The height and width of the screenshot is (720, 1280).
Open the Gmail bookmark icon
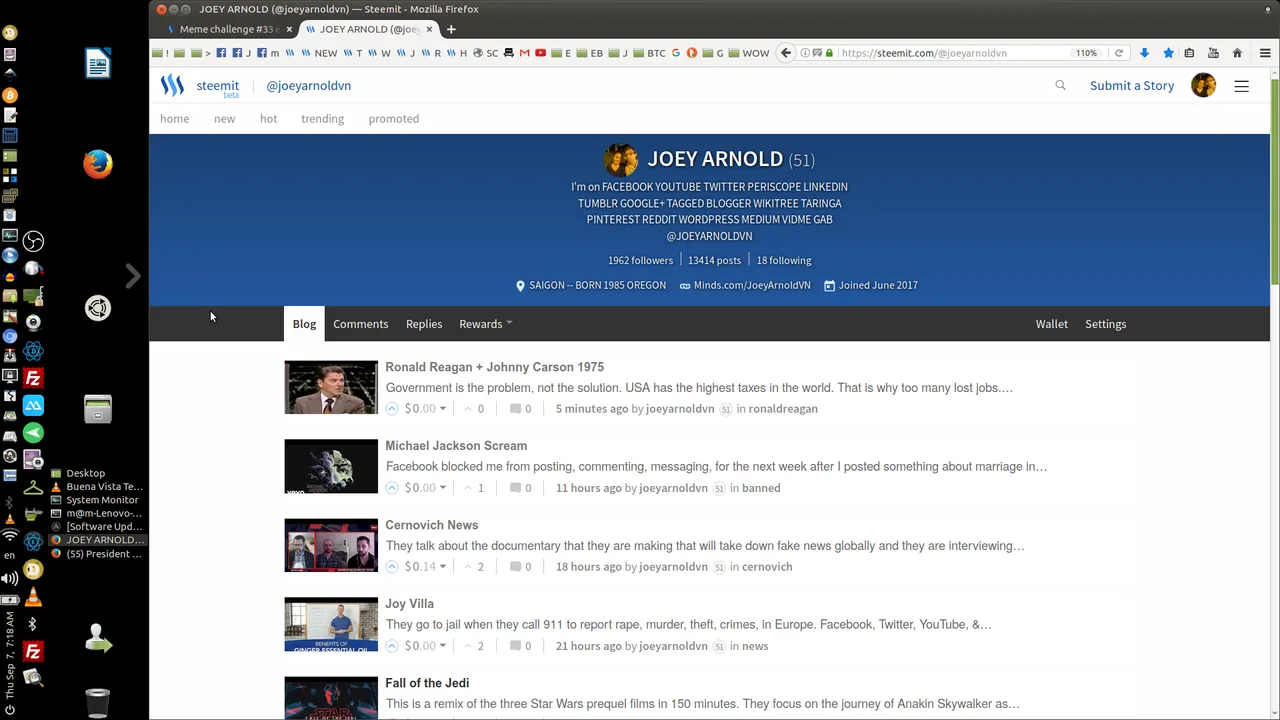pos(524,53)
